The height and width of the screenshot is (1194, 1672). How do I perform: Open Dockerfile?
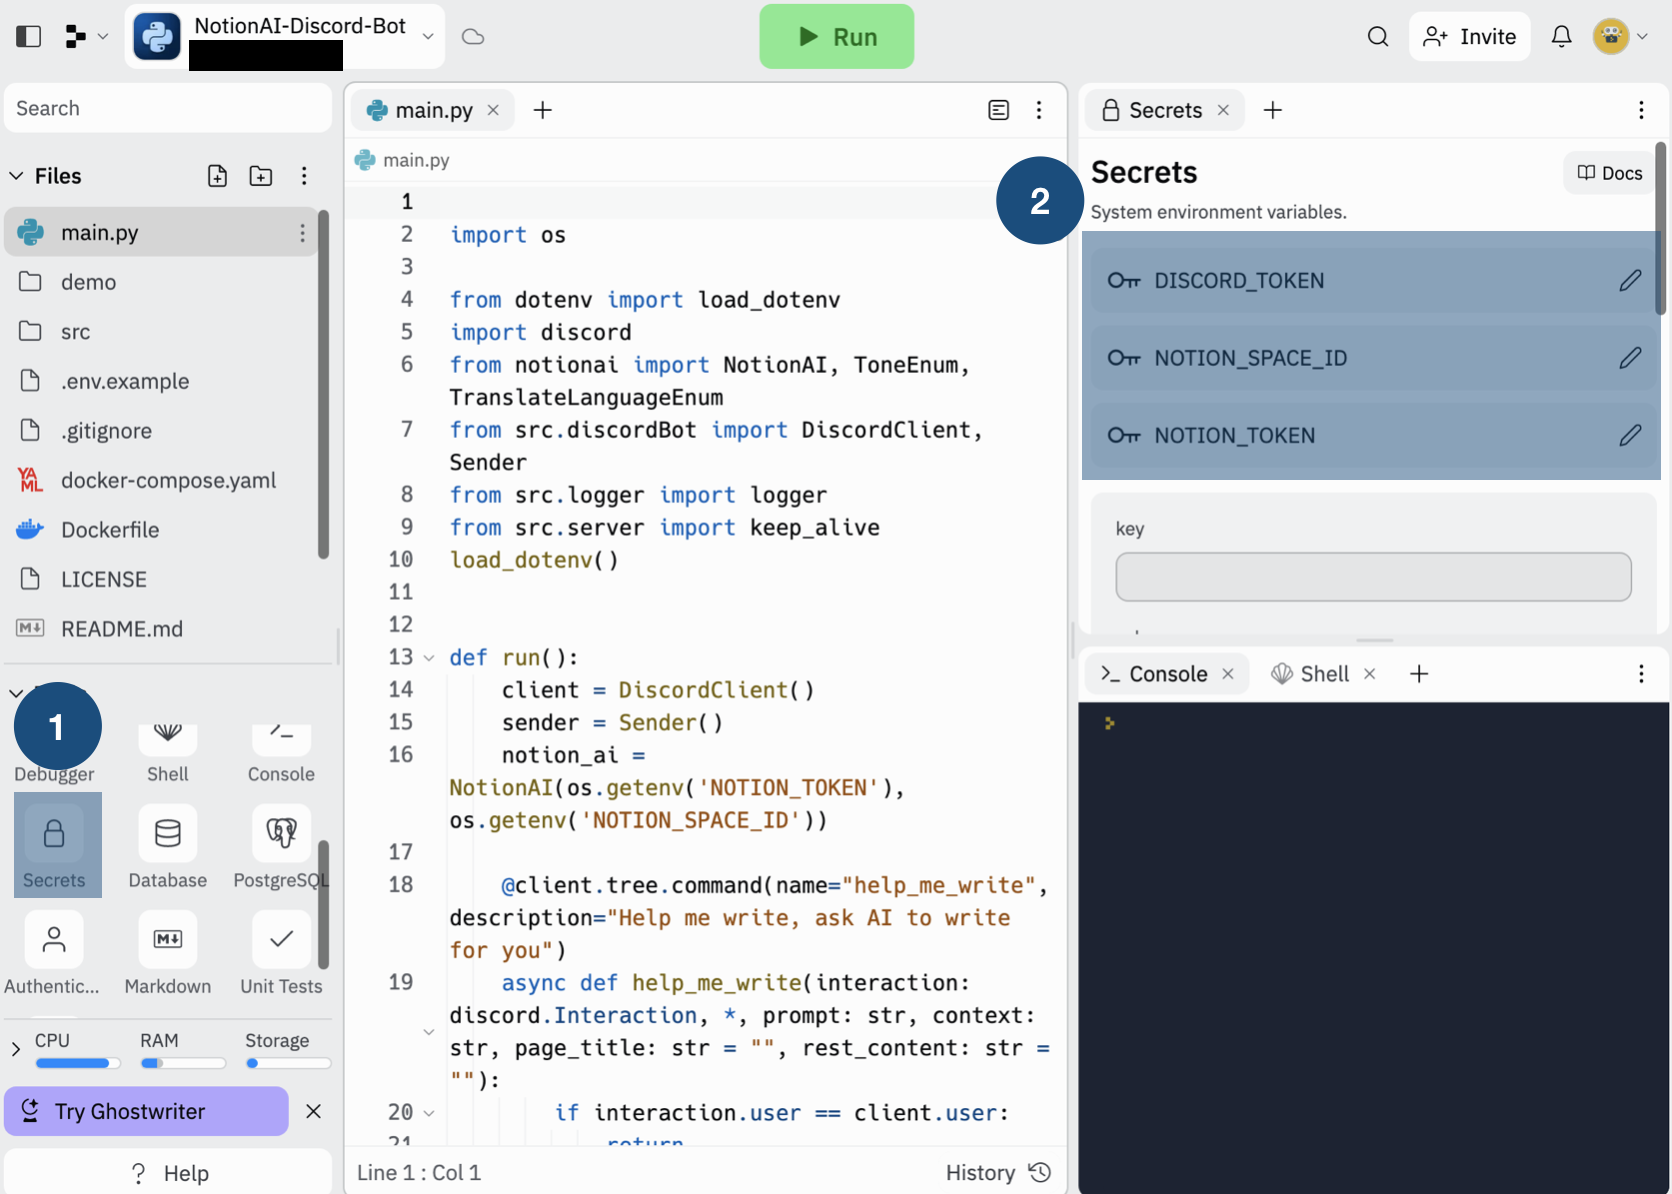[161, 530]
